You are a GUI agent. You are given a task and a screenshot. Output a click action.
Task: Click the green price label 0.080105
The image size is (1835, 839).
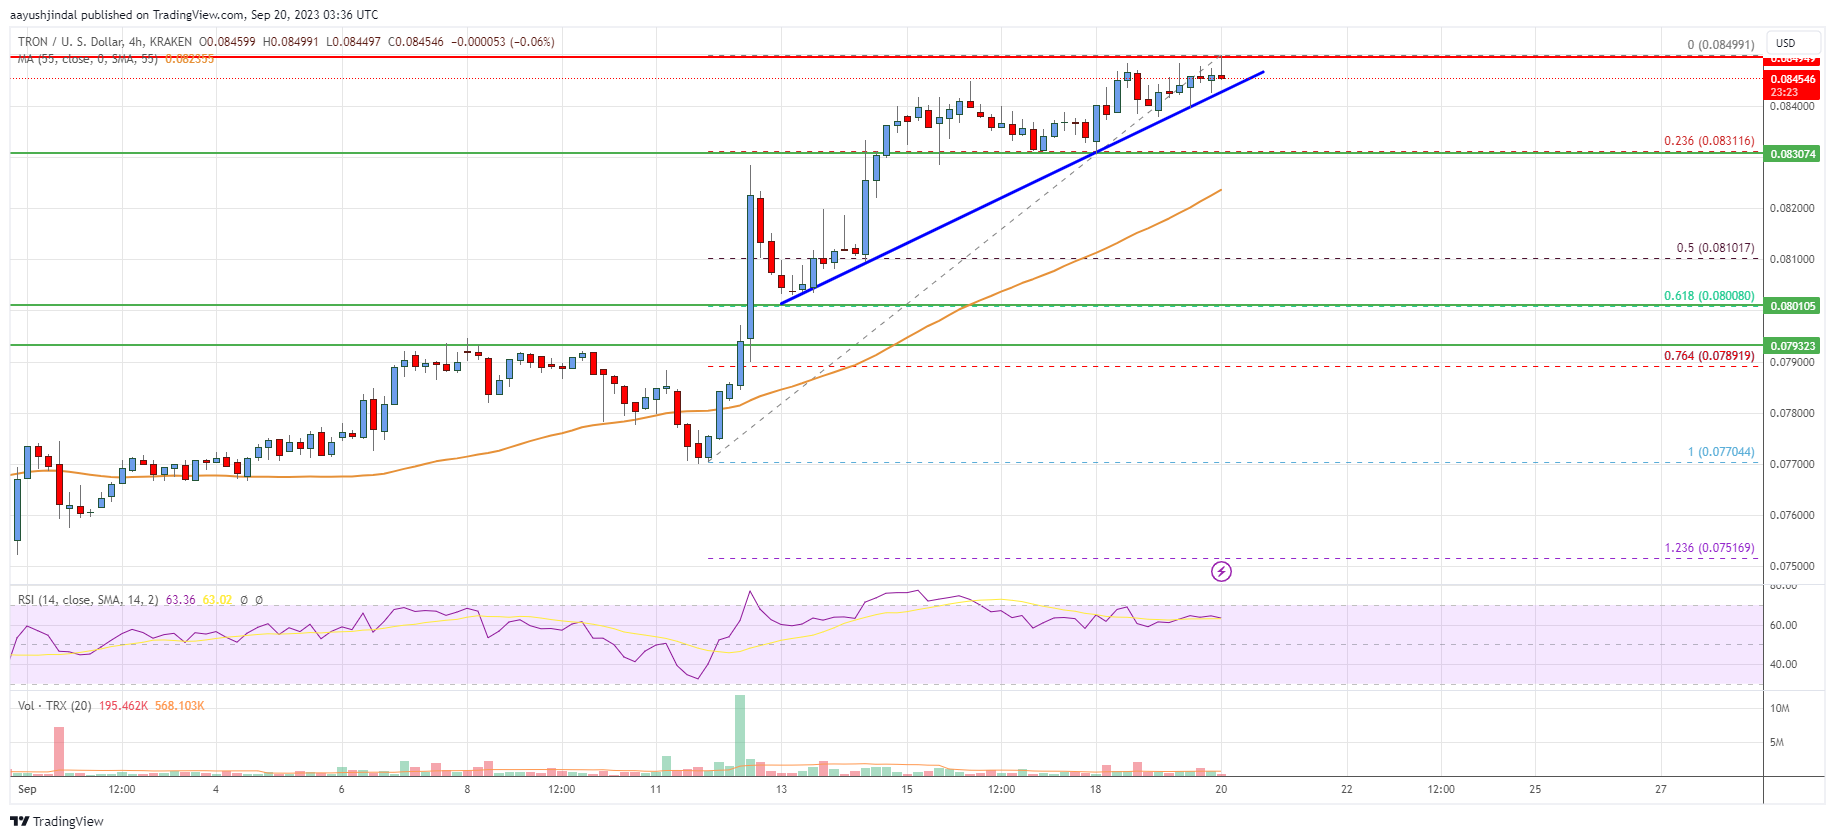click(x=1793, y=306)
